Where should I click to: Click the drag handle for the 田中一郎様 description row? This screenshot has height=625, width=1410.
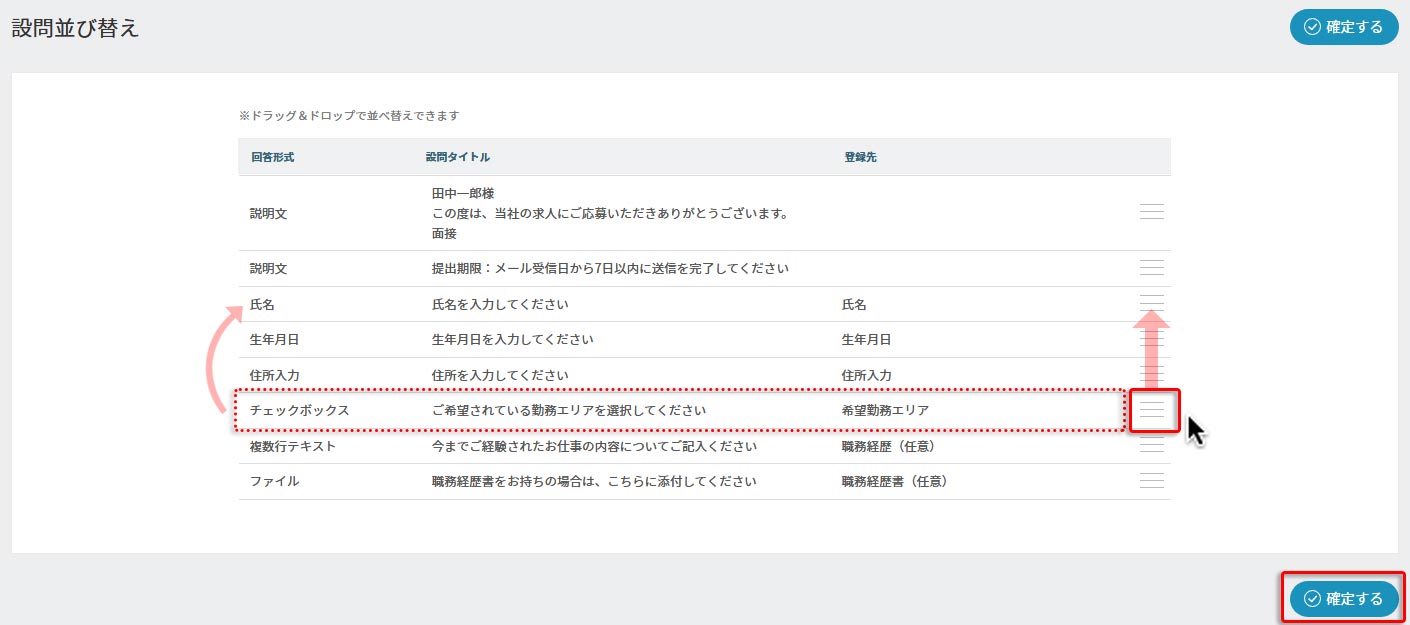pyautogui.click(x=1152, y=212)
